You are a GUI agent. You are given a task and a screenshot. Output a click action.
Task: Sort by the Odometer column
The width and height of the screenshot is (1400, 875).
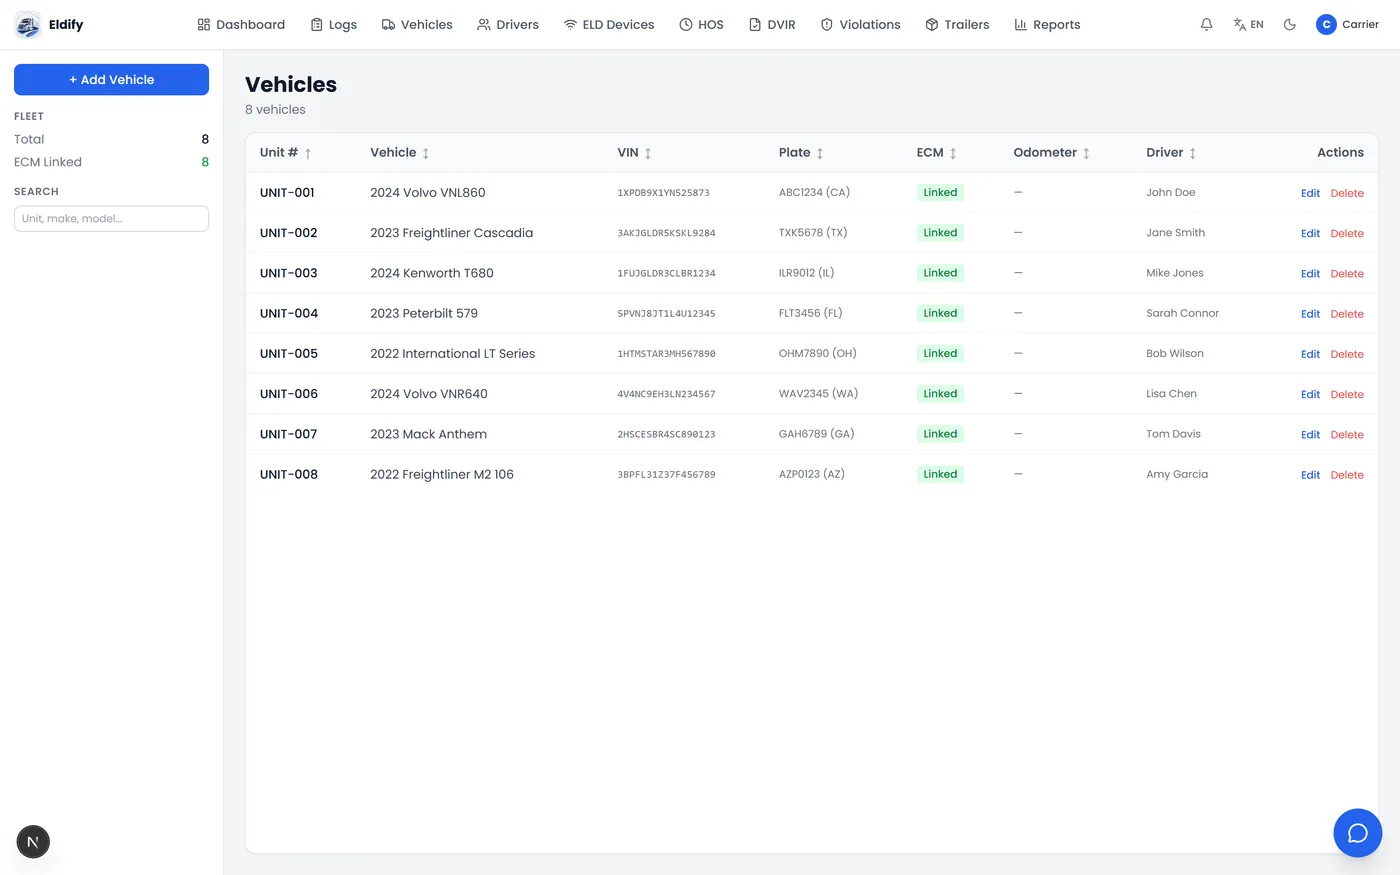pyautogui.click(x=1052, y=153)
